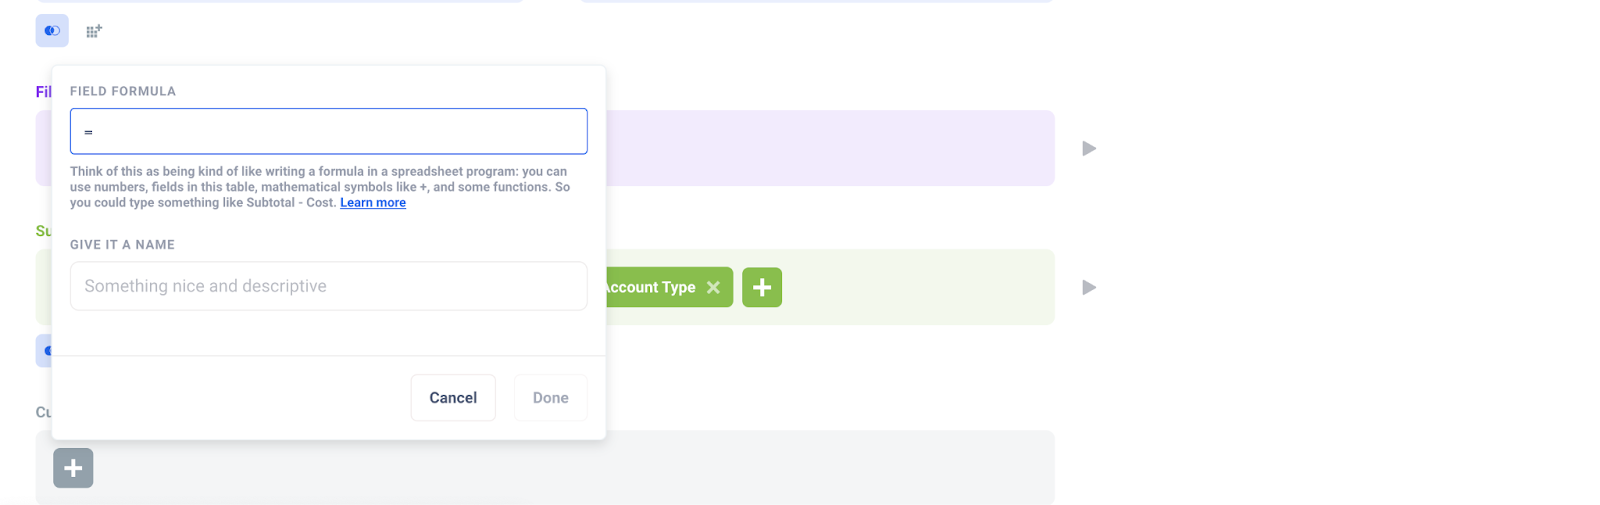Screen dimensions: 1600x505
Task: Click the purple 'Fil' section heading
Action: pos(44,92)
